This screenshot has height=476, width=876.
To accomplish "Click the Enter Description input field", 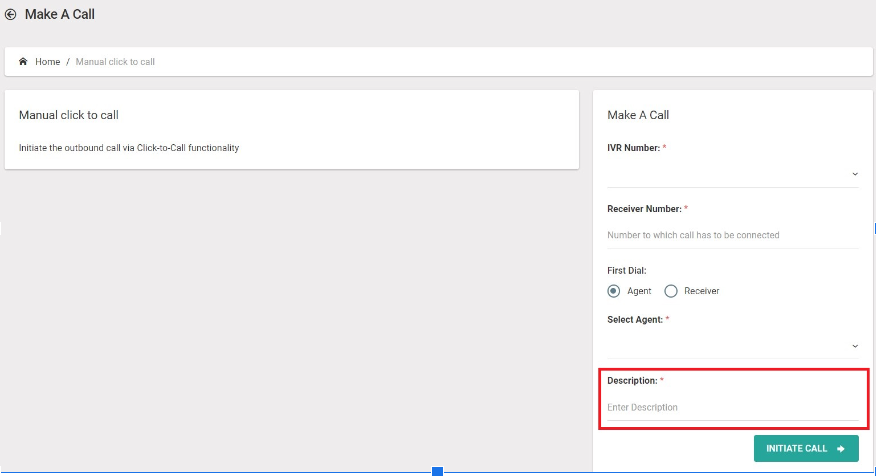I will tap(733, 407).
